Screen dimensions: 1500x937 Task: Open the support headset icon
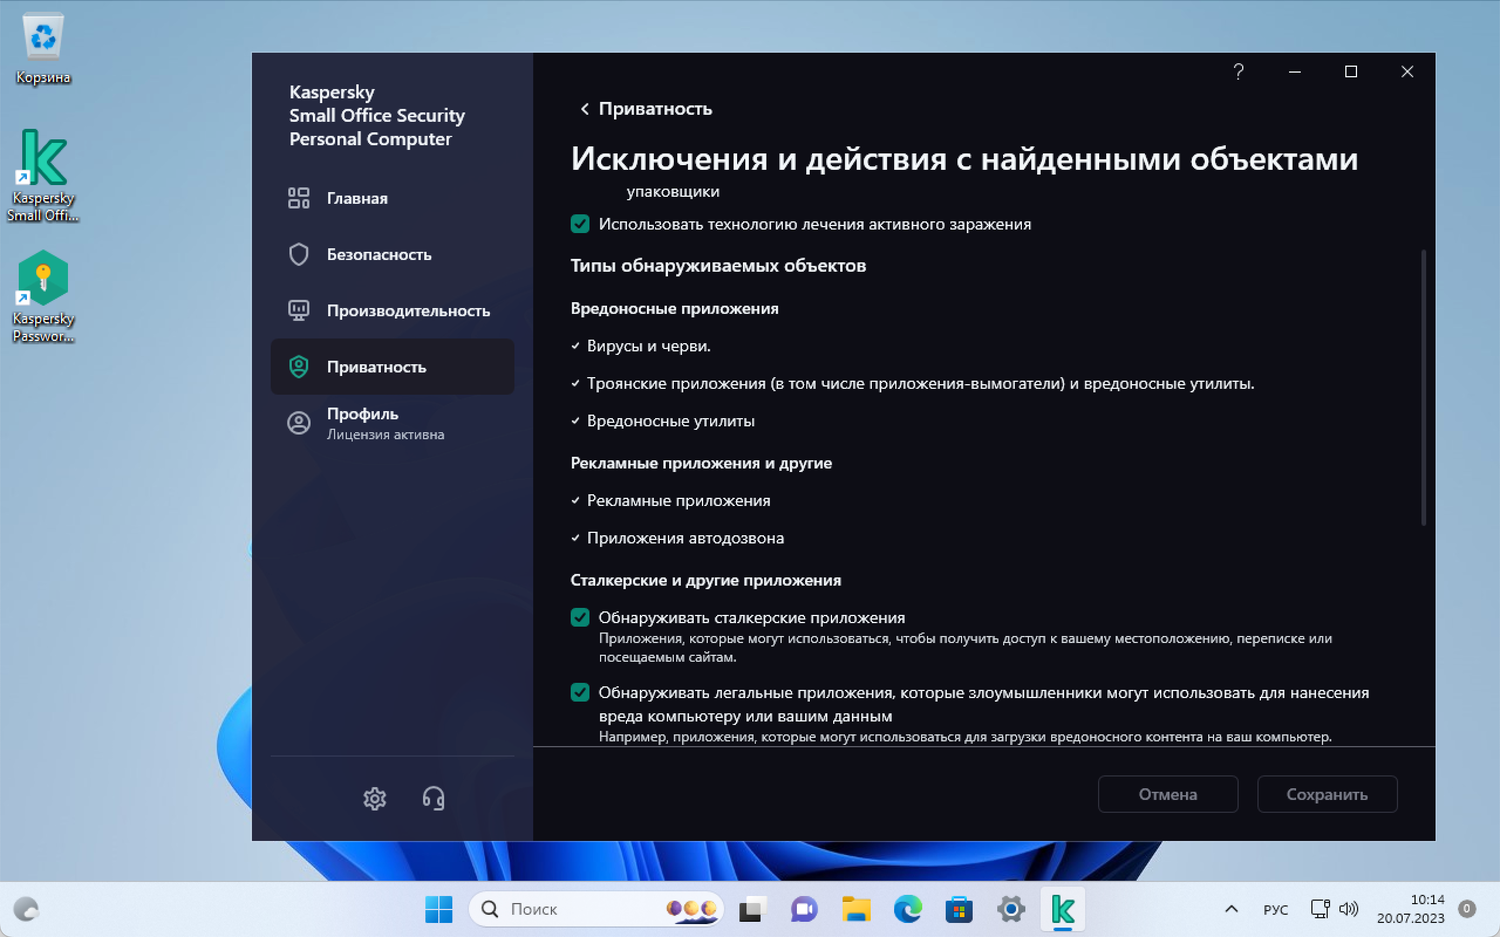433,798
